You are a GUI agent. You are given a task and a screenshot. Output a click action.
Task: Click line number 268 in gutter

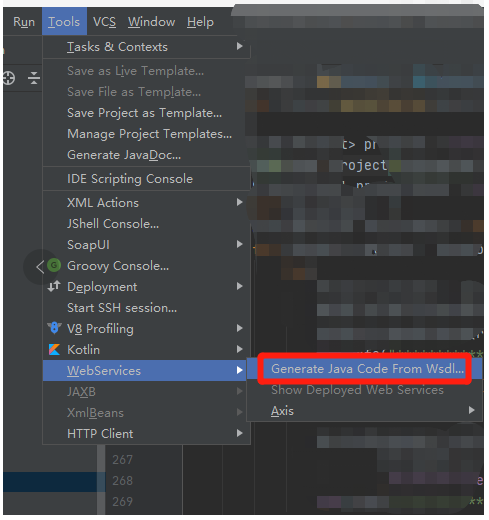tap(122, 480)
